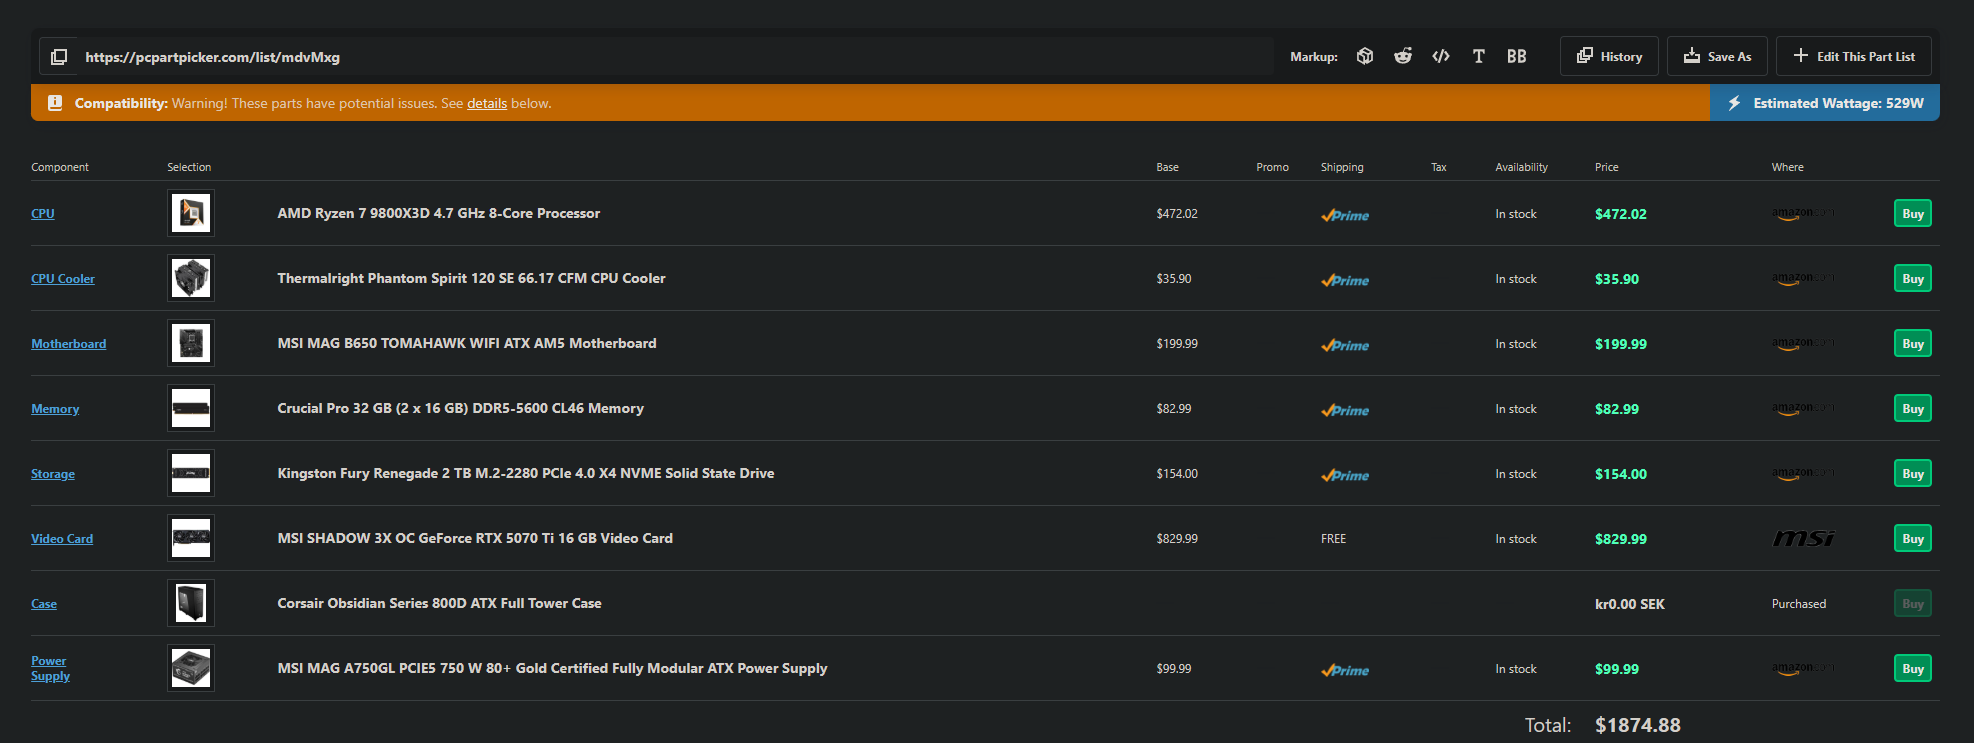The height and width of the screenshot is (743, 1974).
Task: Click the kr0.00 SEK case price
Action: click(1630, 604)
